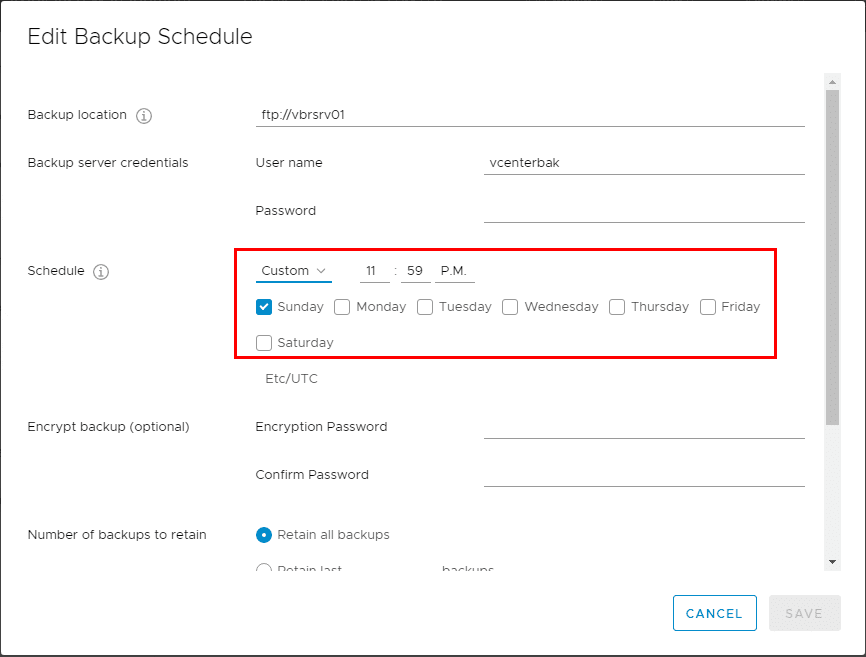Click the Encryption Password field
Screen dimensions: 866x657
coord(644,426)
